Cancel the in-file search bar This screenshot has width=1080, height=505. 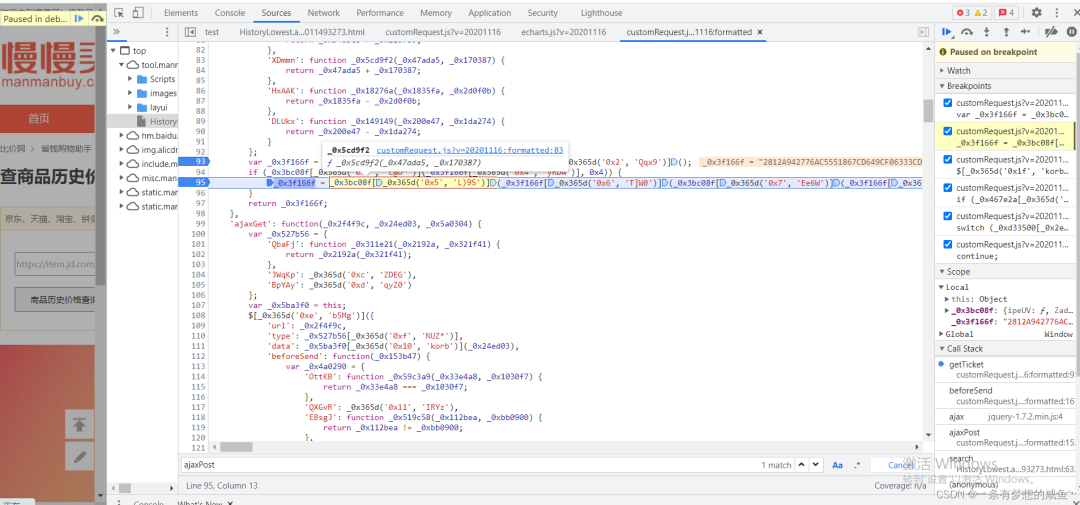pos(900,465)
